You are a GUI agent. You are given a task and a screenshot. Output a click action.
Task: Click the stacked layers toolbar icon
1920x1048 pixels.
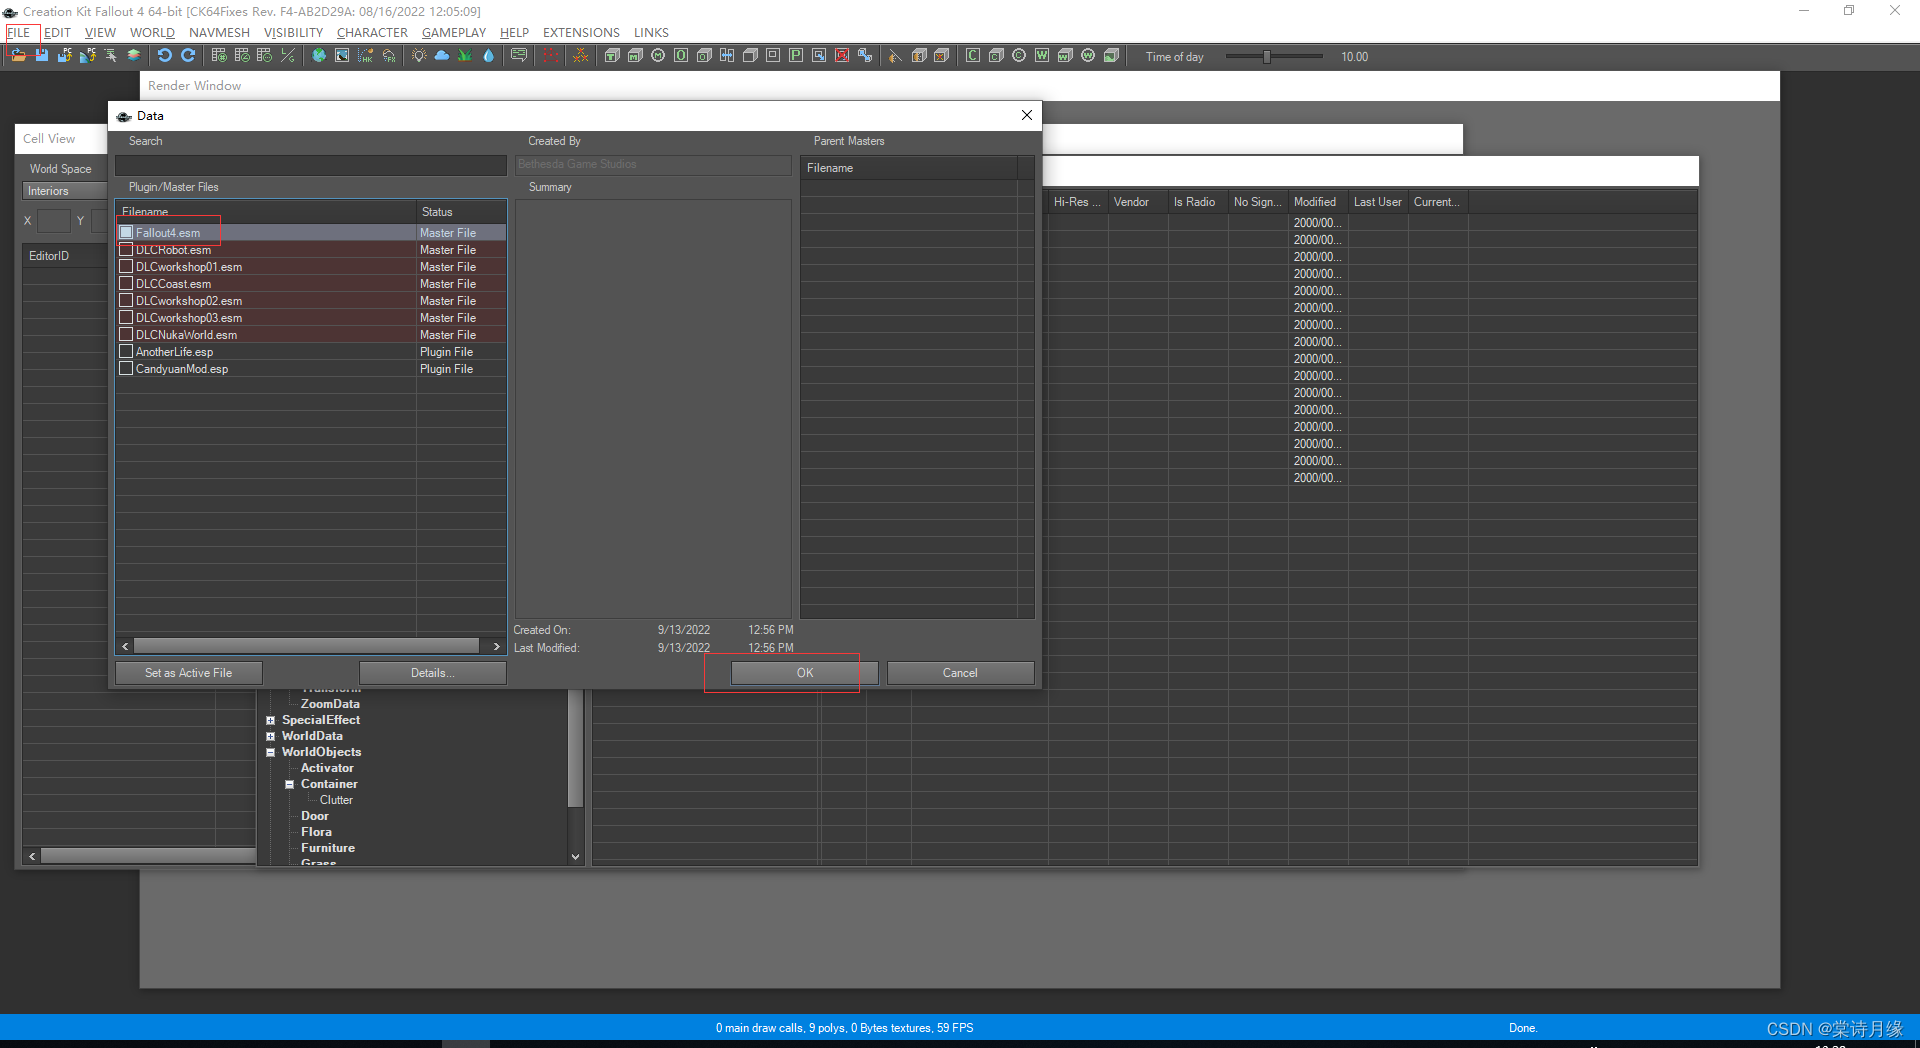[x=133, y=56]
